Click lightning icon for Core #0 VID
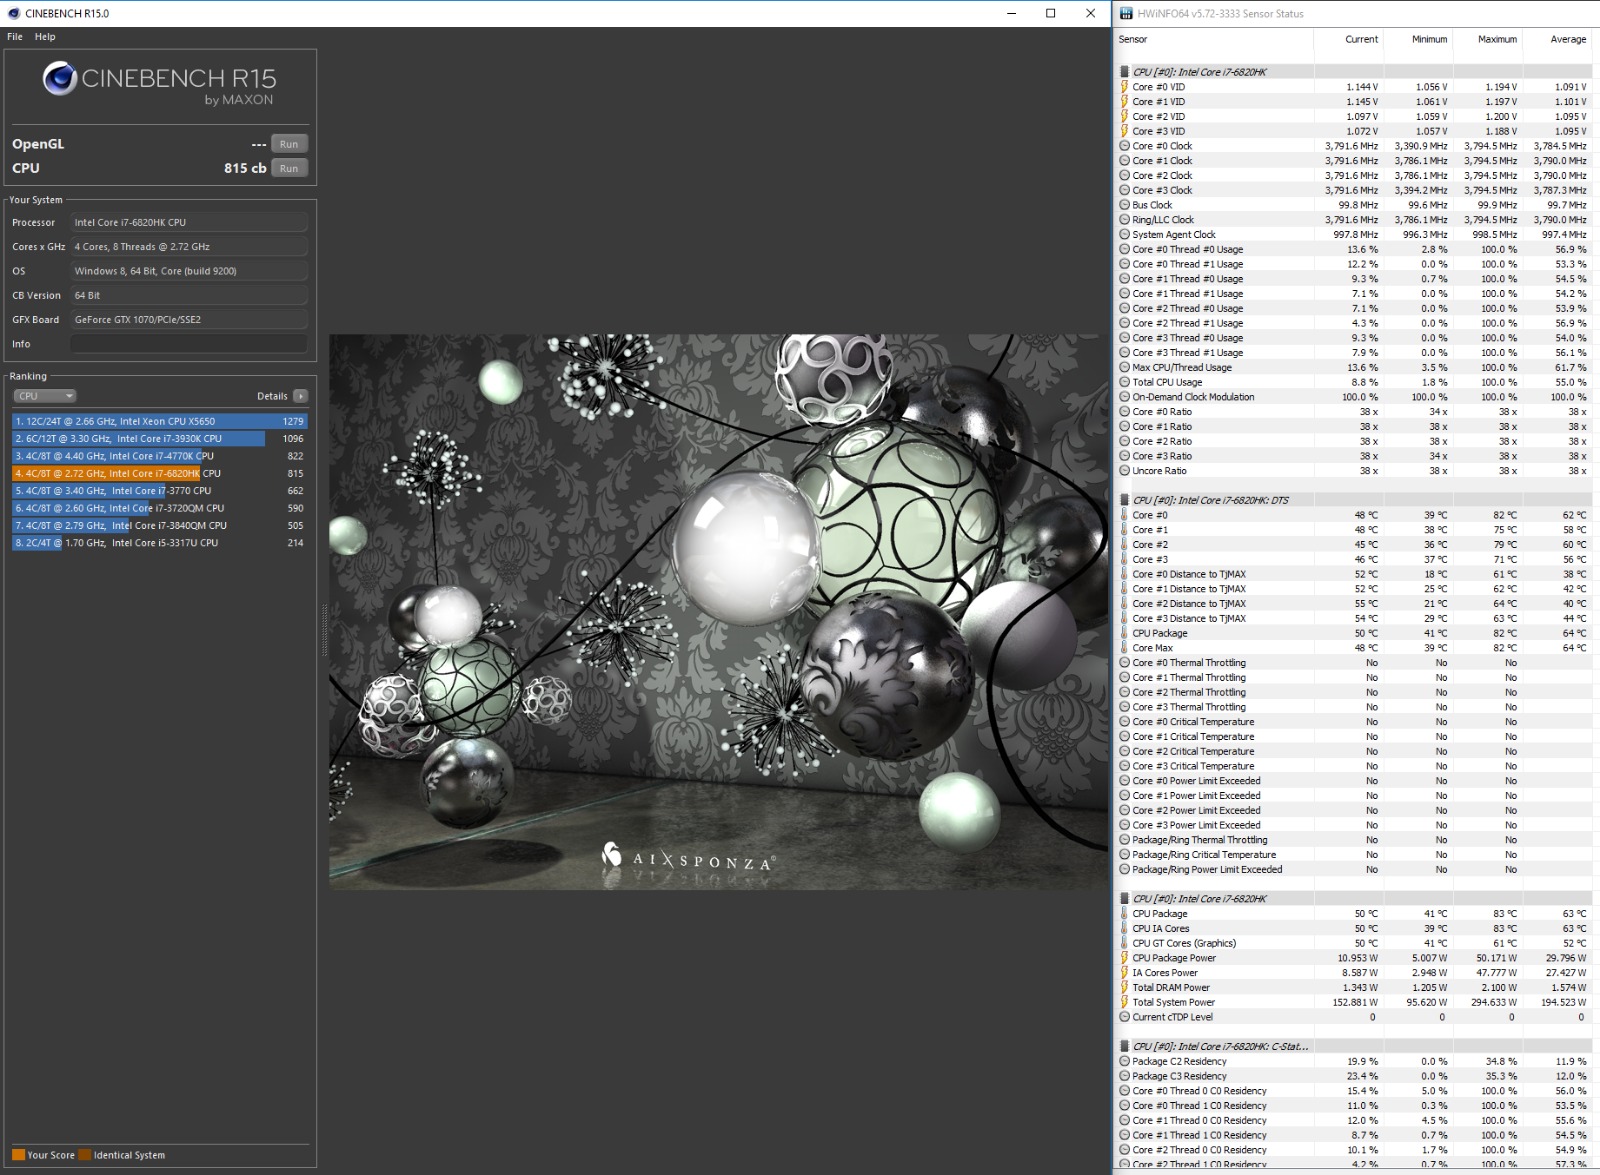The width and height of the screenshot is (1600, 1175). point(1124,87)
